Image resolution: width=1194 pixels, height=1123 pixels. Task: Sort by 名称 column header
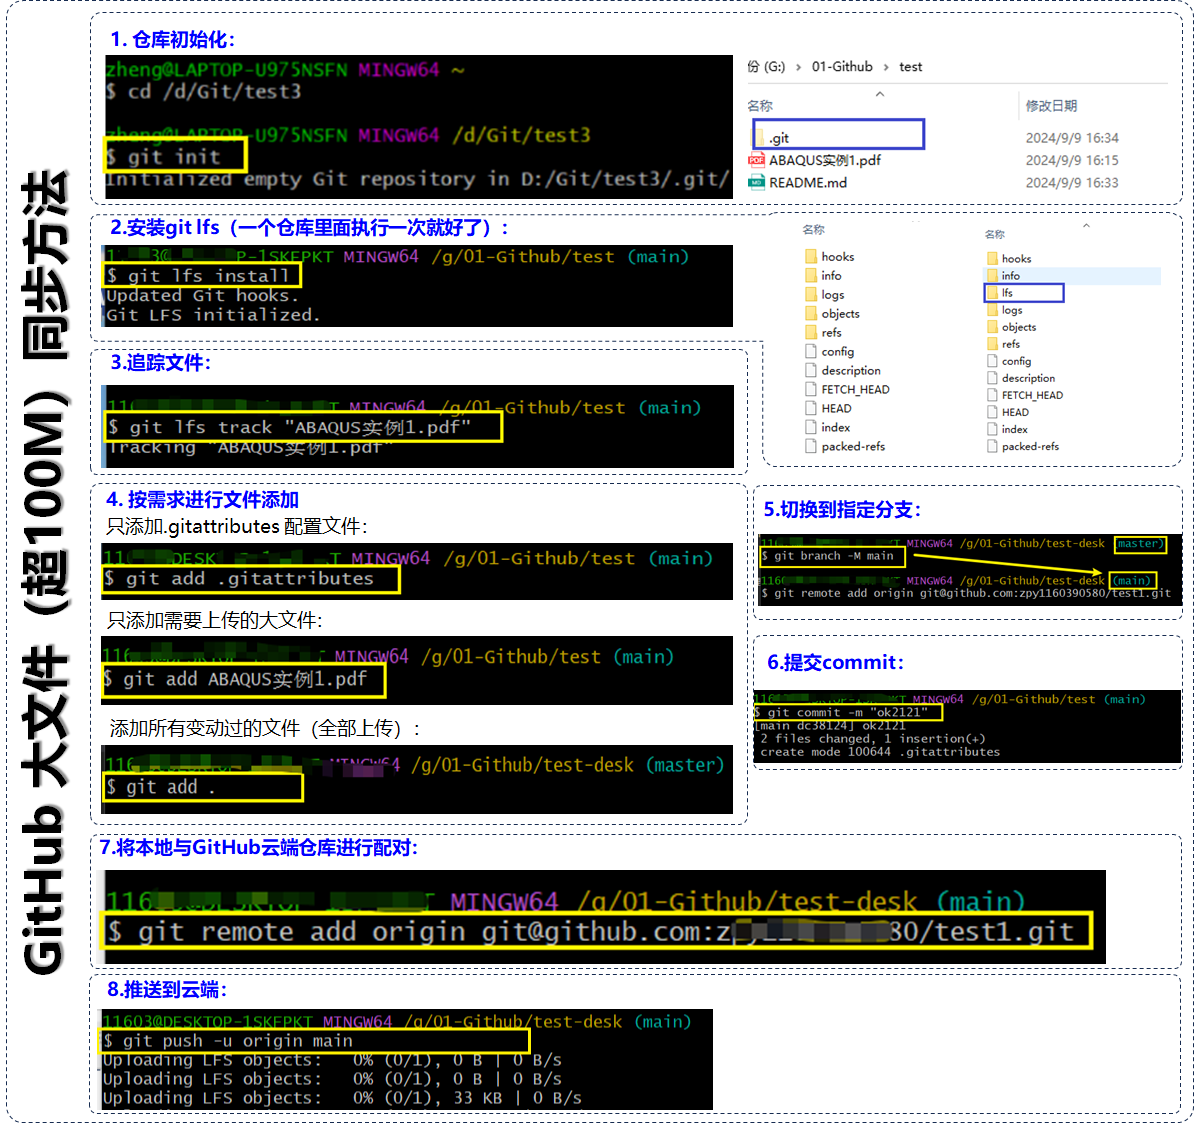pos(759,106)
